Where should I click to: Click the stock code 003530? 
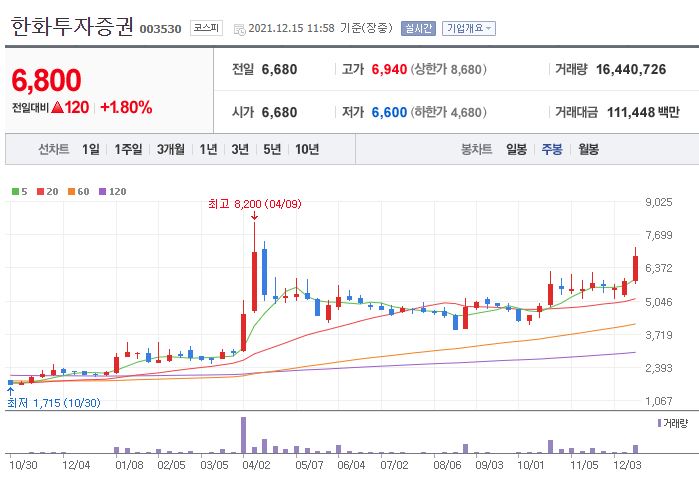pos(160,29)
